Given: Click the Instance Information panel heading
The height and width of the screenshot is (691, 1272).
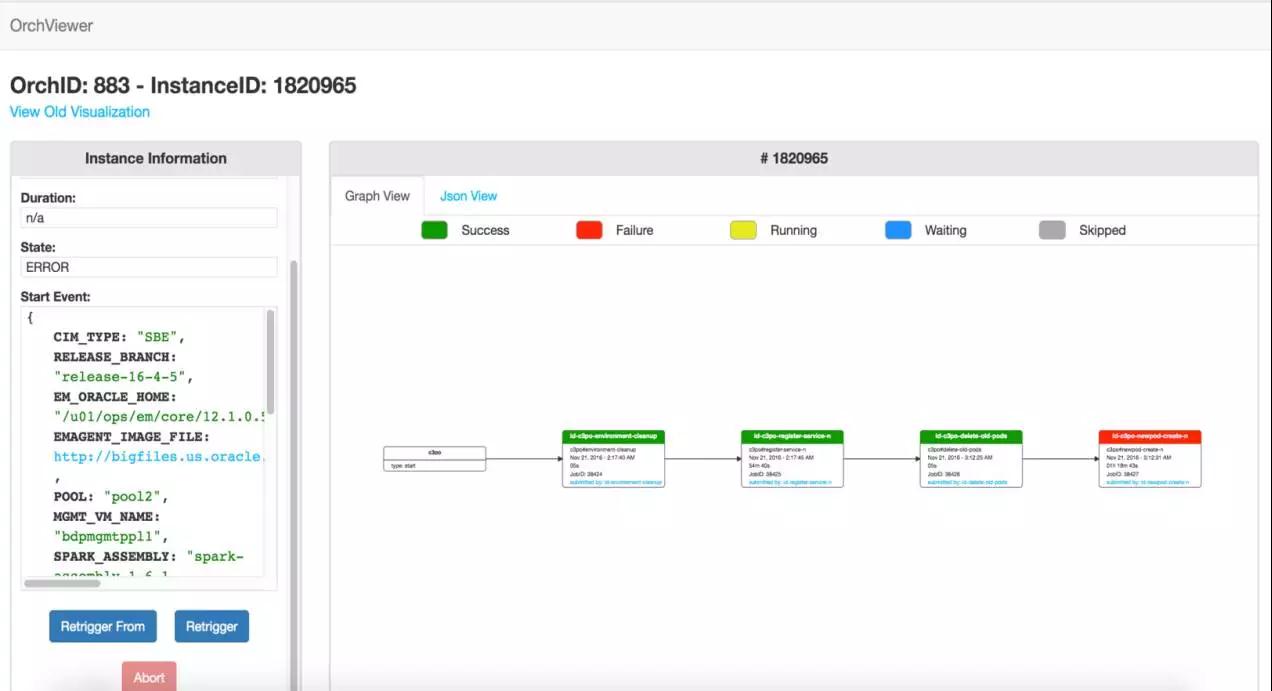Looking at the screenshot, I should tap(156, 158).
